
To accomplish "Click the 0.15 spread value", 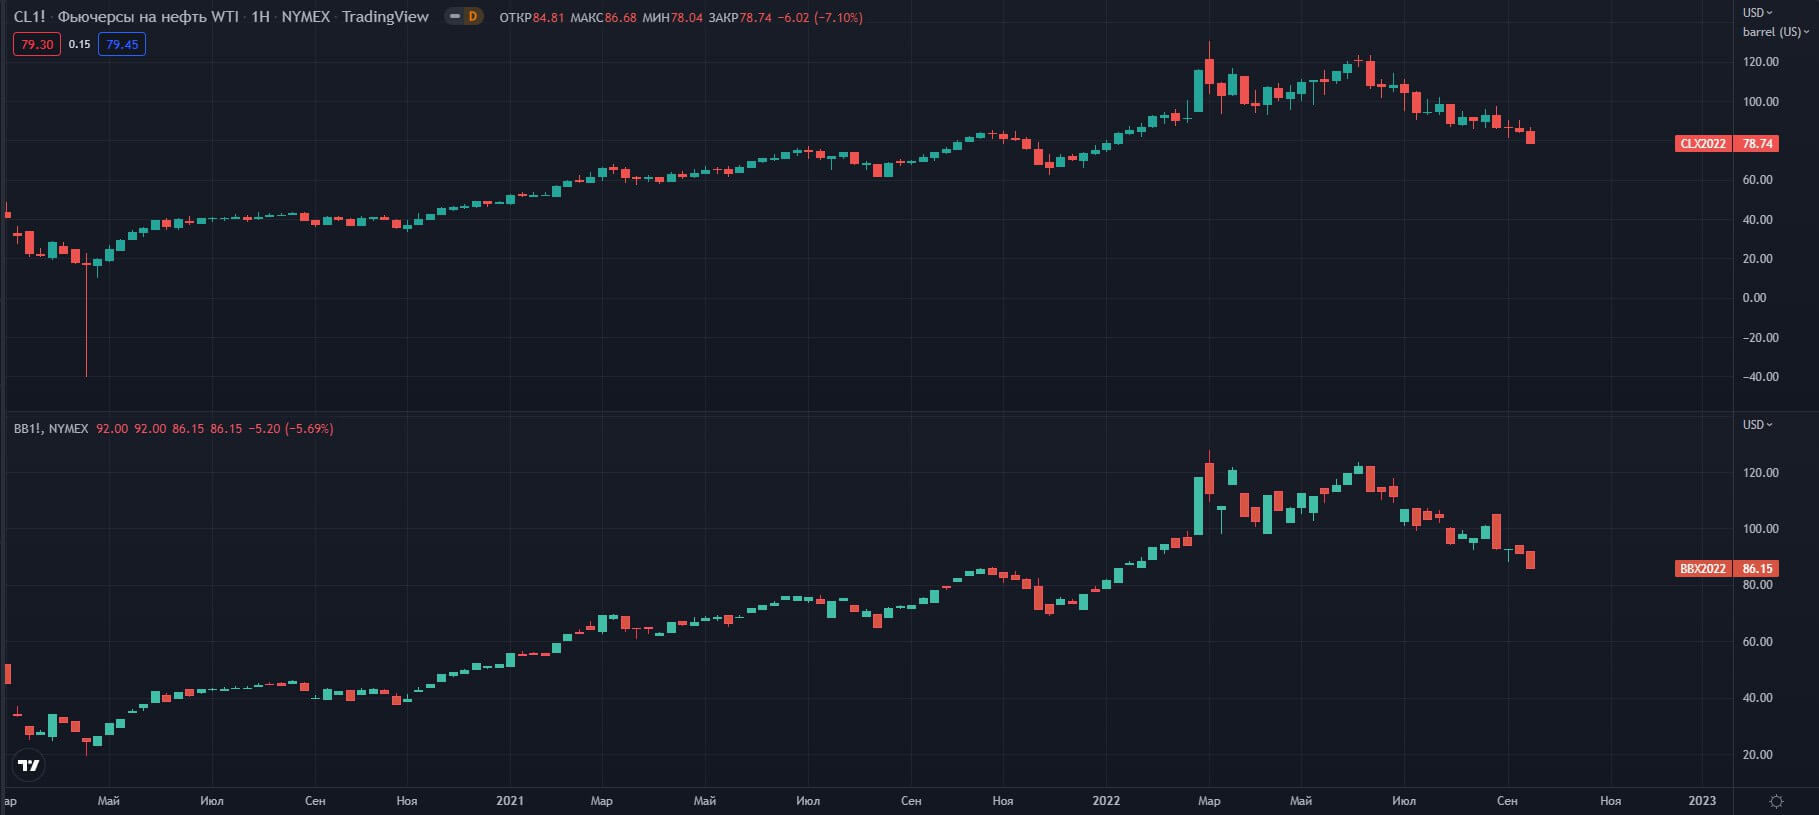I will click(x=79, y=44).
